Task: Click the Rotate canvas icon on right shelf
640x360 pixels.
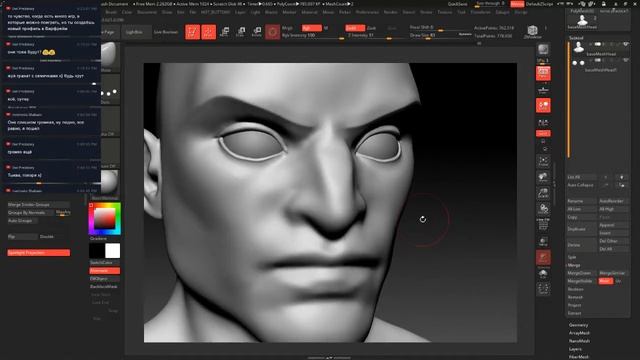Action: 543,209
